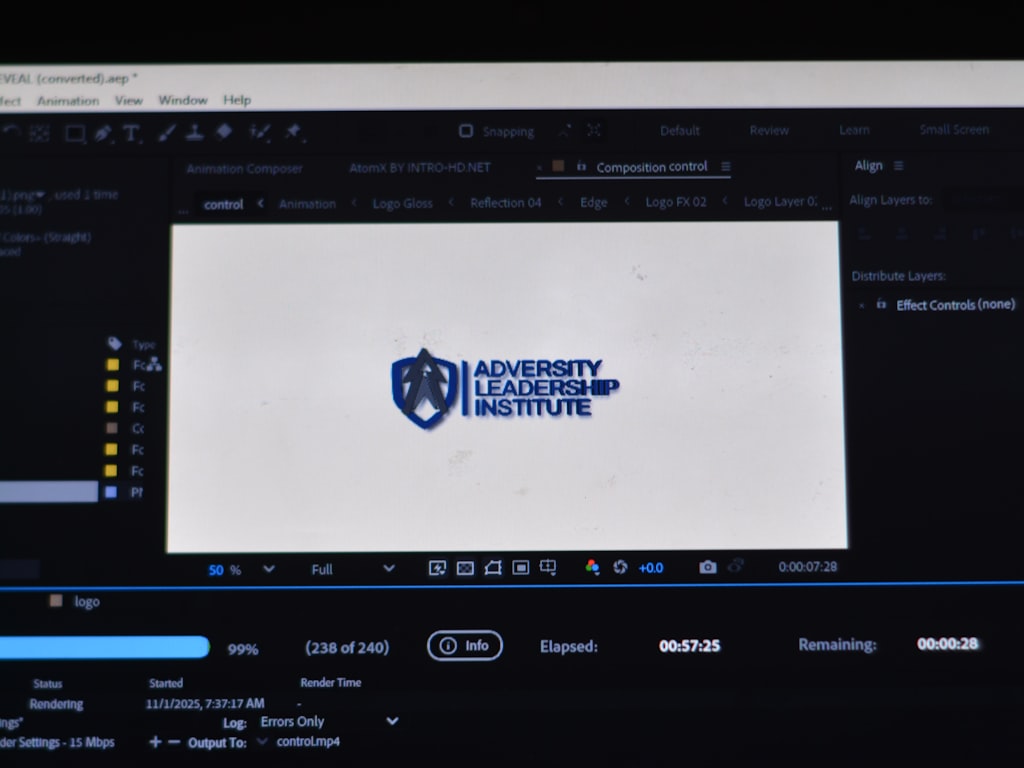Click the control.mp4 output file link
The width and height of the screenshot is (1024, 768).
(308, 742)
